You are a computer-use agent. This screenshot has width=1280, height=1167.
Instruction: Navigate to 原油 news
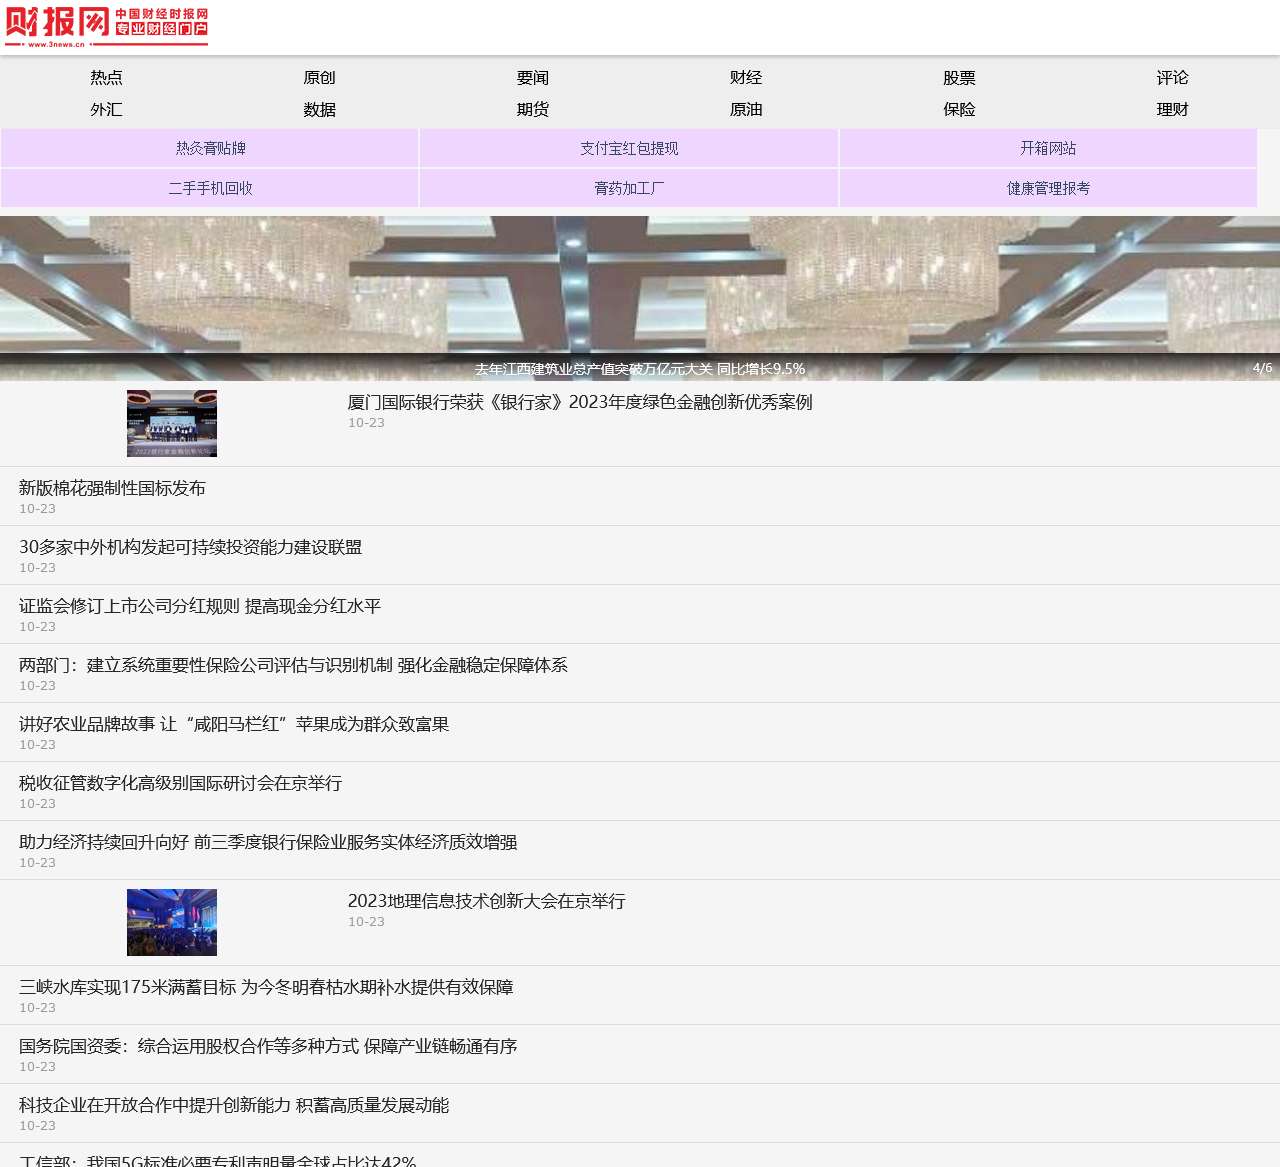point(746,110)
